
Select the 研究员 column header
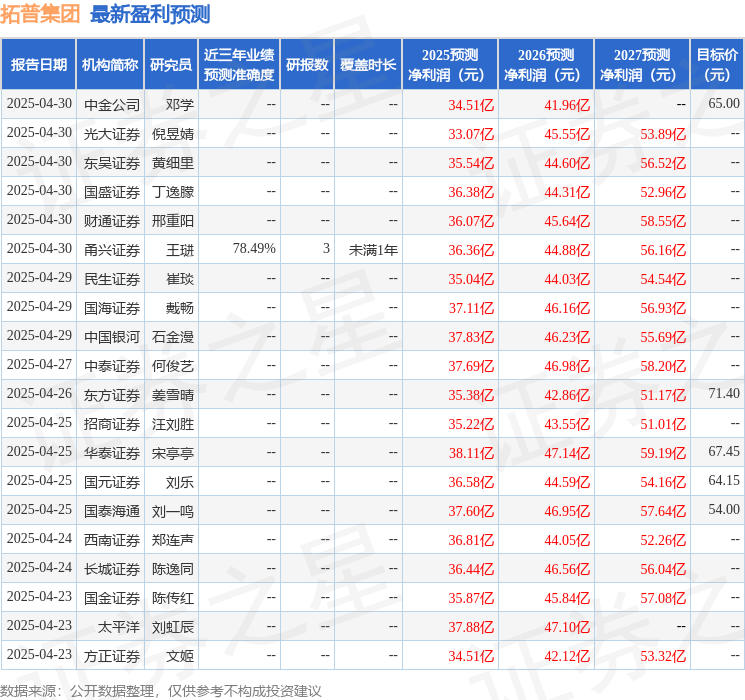pyautogui.click(x=171, y=65)
